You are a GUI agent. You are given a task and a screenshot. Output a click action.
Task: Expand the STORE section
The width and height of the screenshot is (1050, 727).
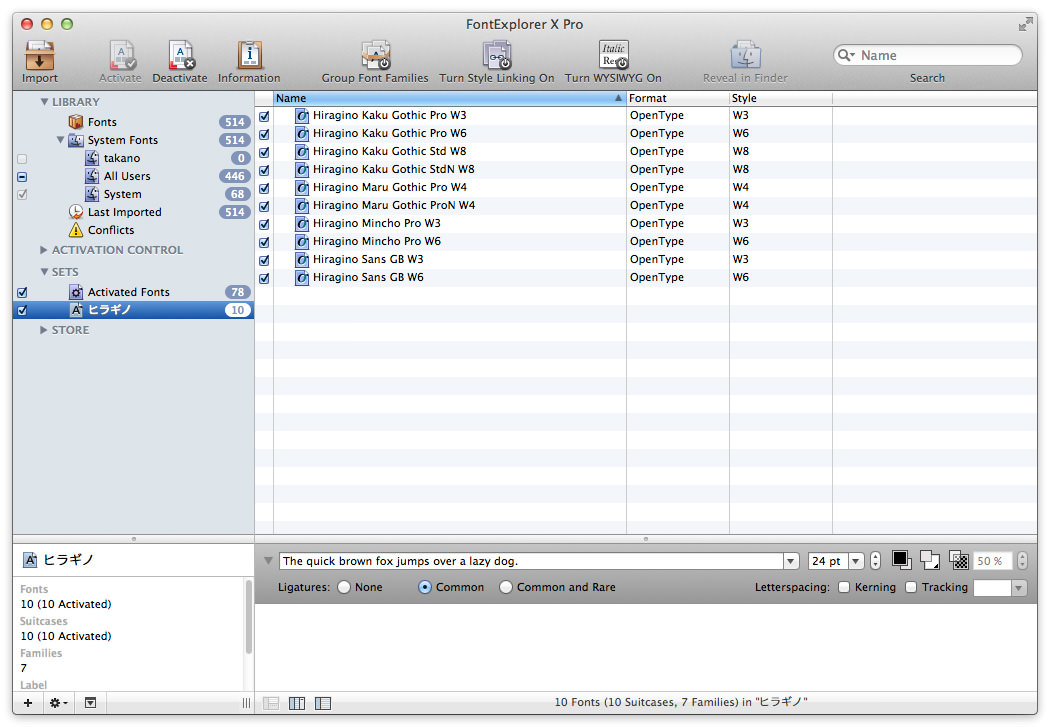[44, 330]
